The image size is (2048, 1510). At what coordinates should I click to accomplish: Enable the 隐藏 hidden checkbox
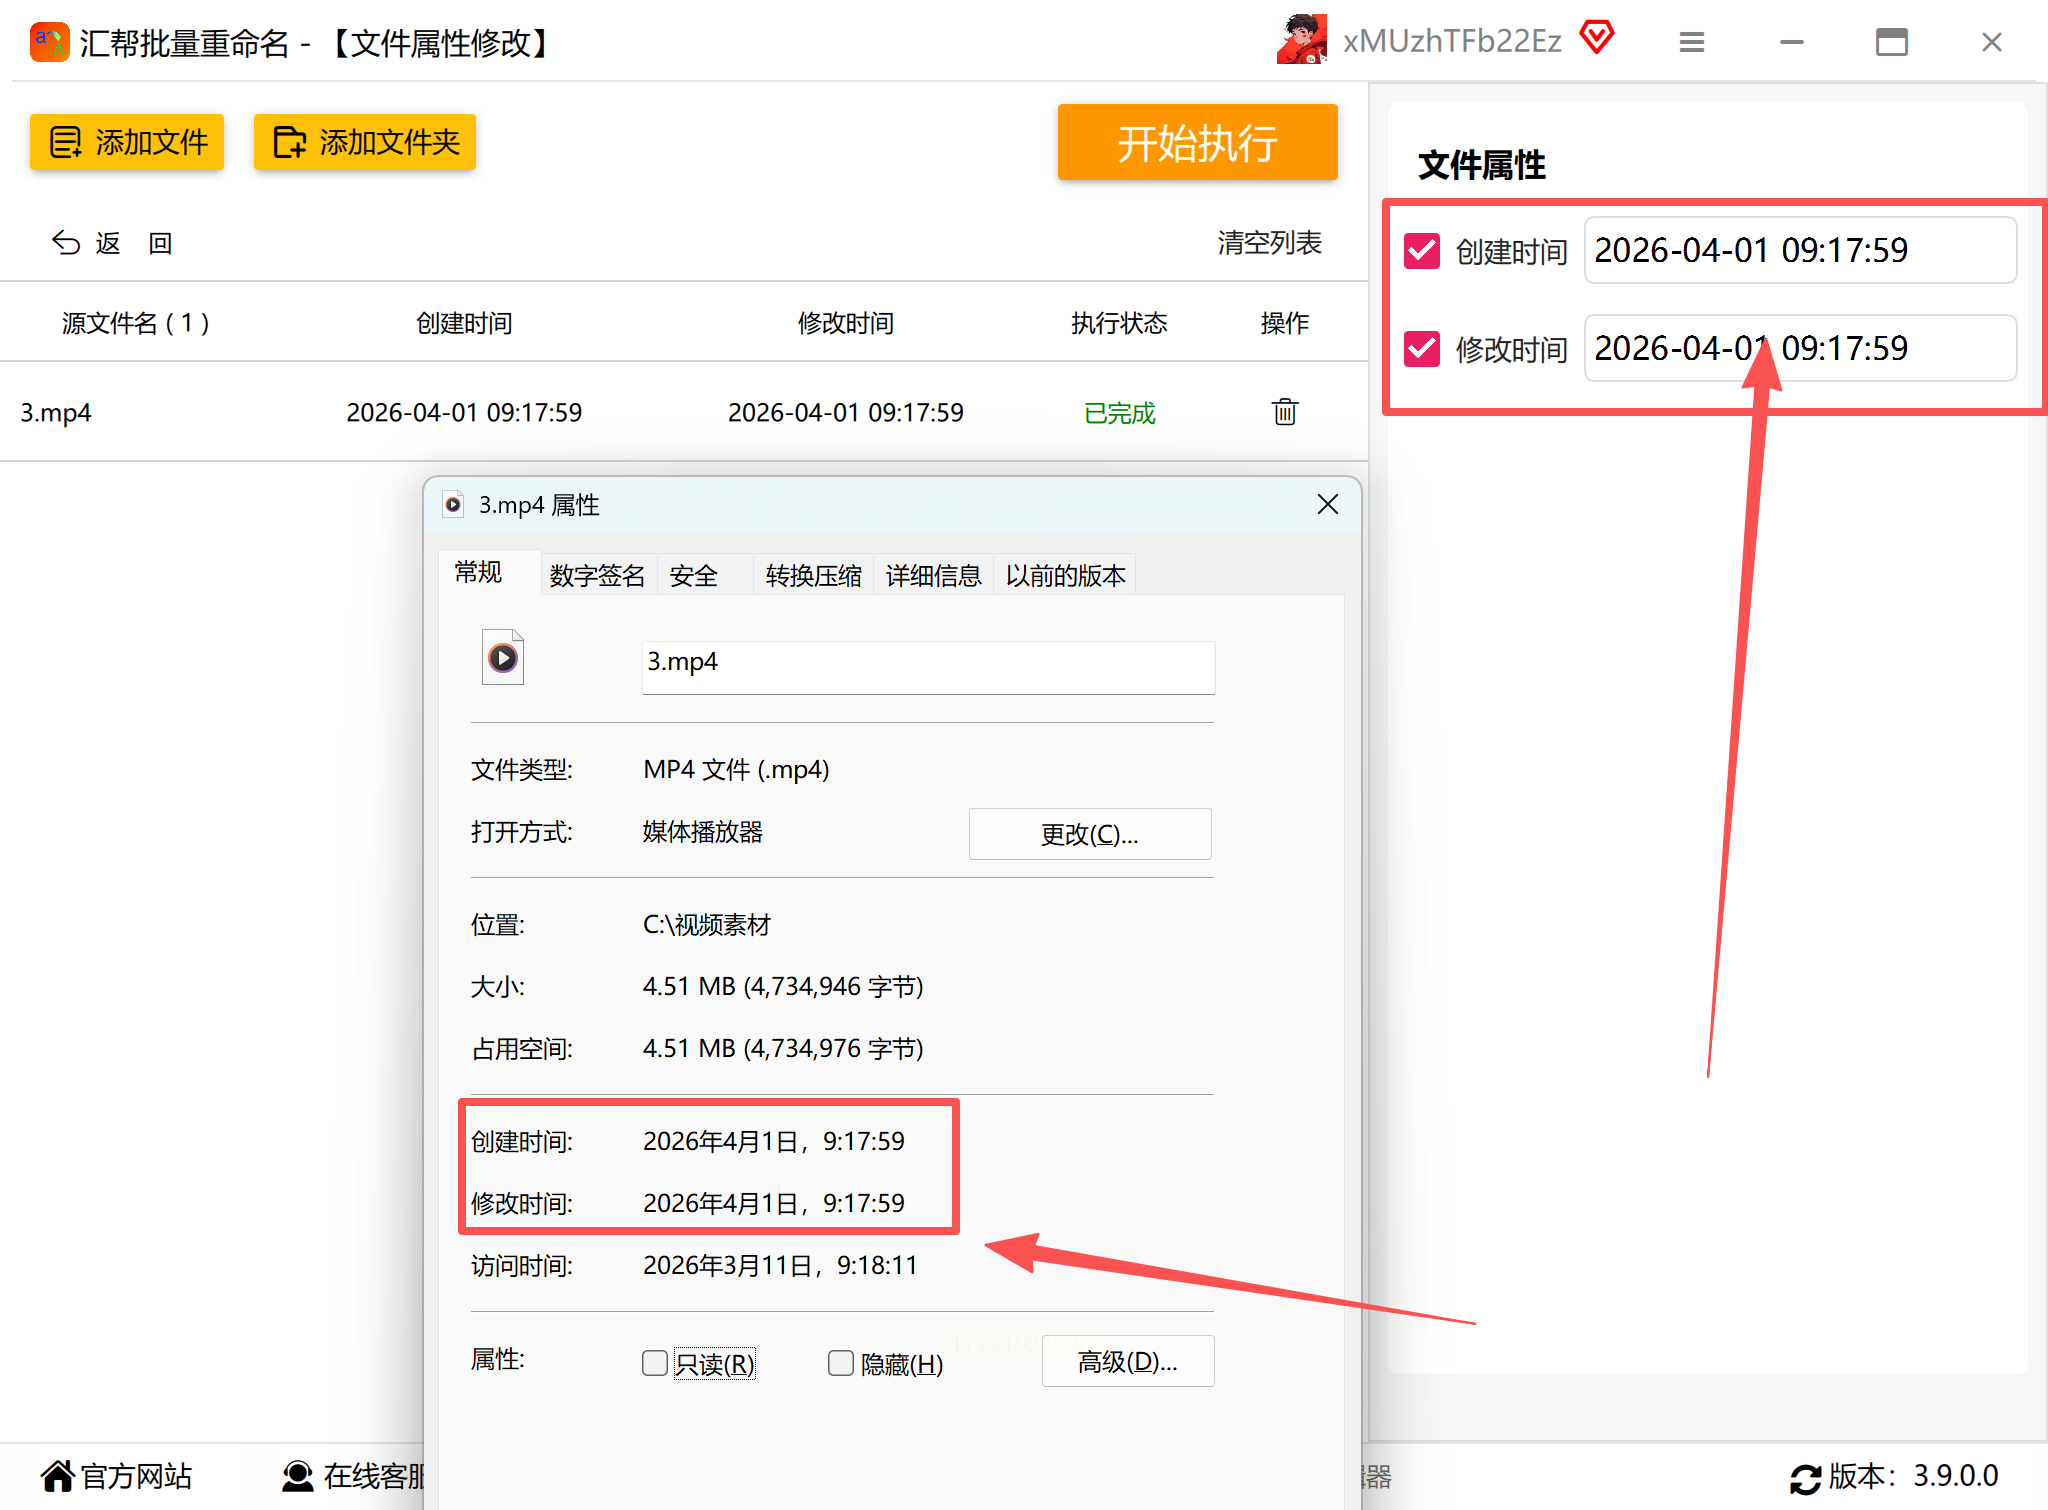coord(840,1363)
